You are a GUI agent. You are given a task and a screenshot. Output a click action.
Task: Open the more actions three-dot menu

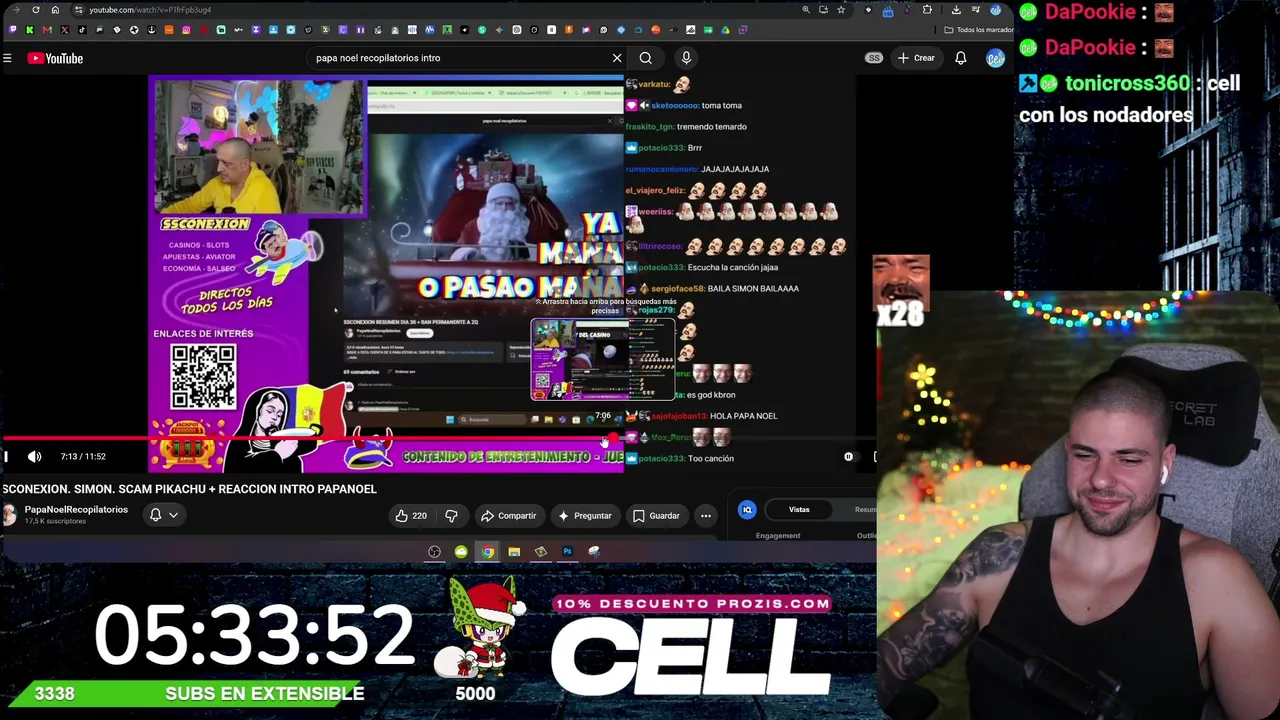click(706, 516)
